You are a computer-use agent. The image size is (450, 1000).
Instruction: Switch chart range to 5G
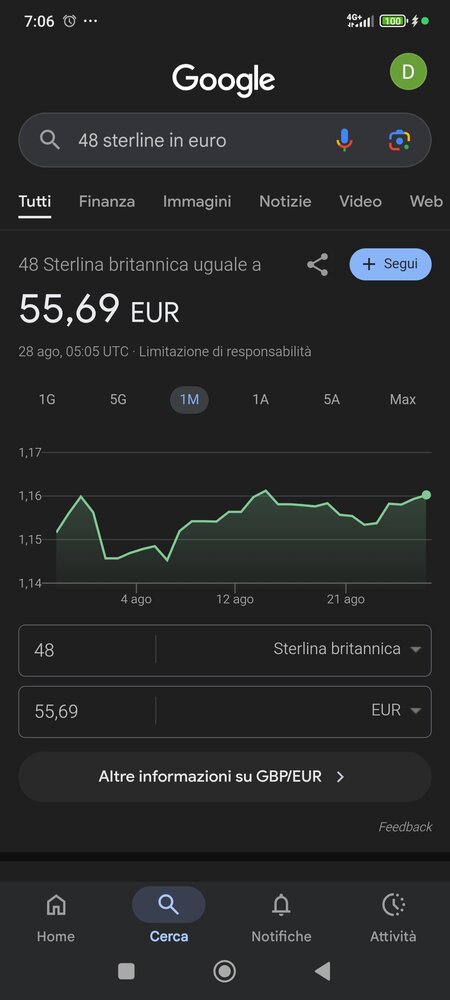coord(118,400)
